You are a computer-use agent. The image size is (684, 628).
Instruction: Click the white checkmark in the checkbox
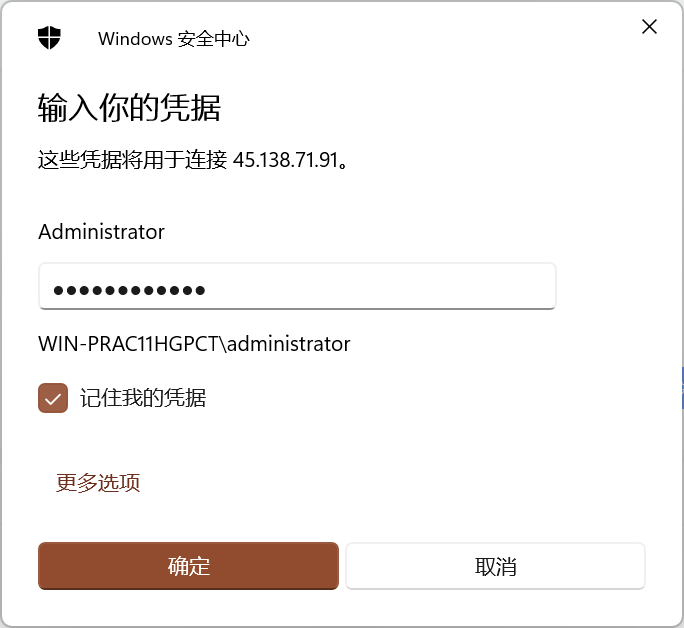[x=53, y=399]
